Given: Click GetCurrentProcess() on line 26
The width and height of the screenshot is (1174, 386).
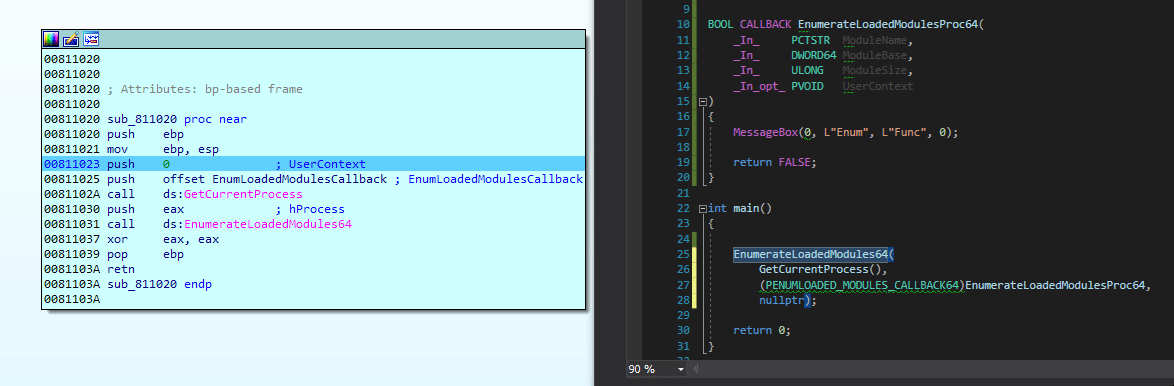Looking at the screenshot, I should [x=824, y=270].
